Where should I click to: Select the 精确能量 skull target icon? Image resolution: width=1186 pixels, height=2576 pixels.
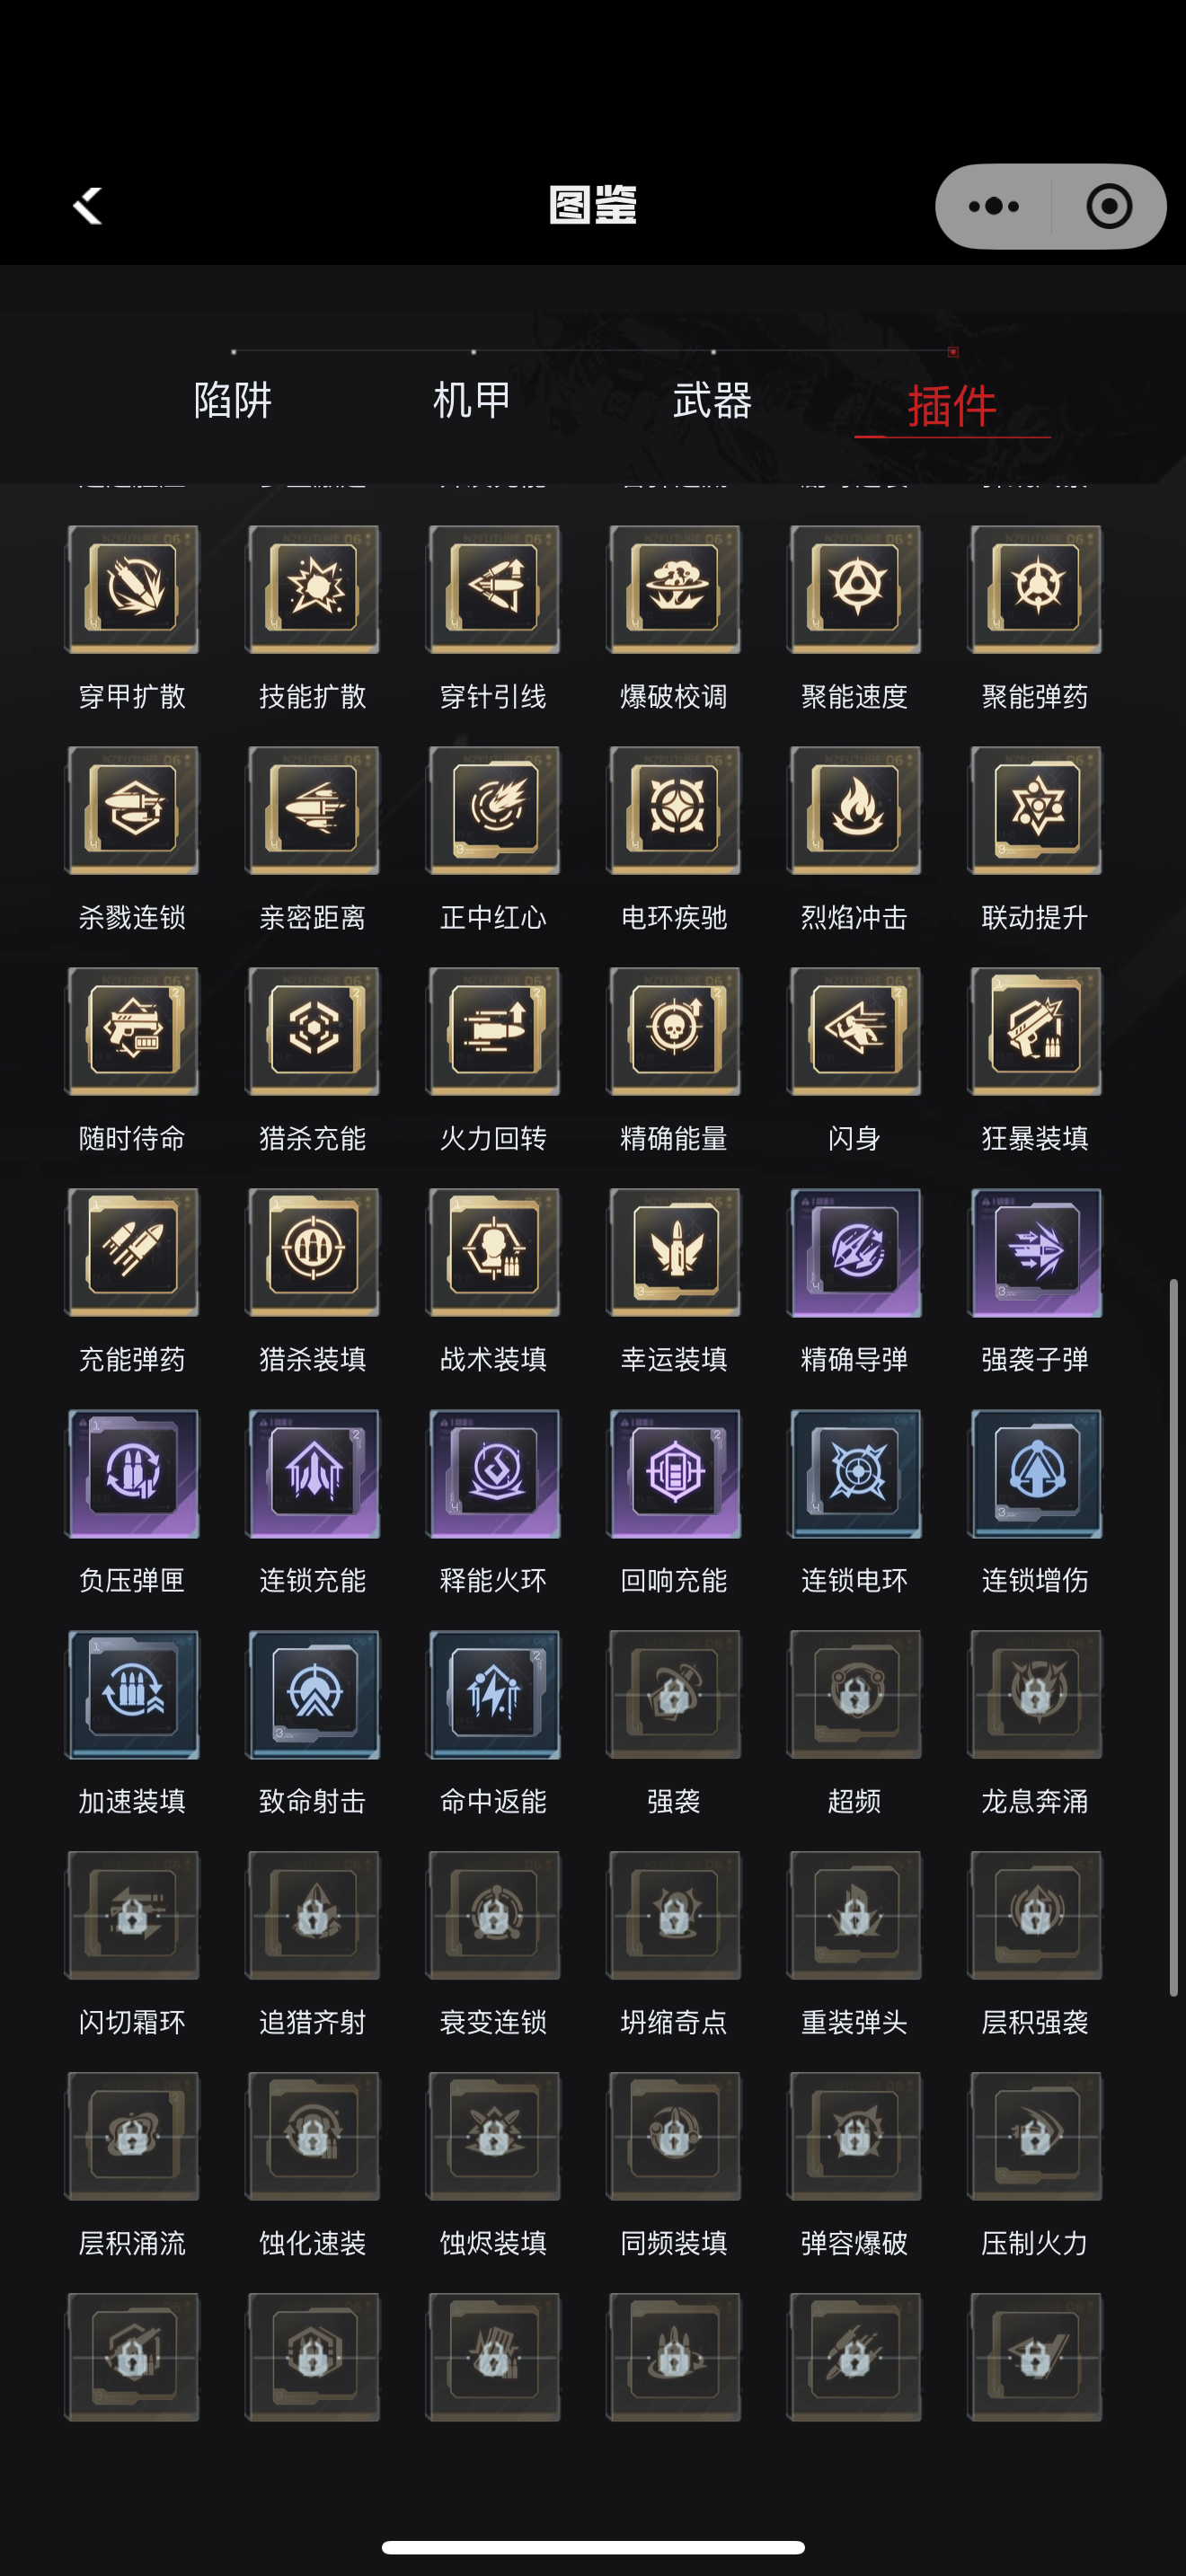pyautogui.click(x=674, y=1031)
